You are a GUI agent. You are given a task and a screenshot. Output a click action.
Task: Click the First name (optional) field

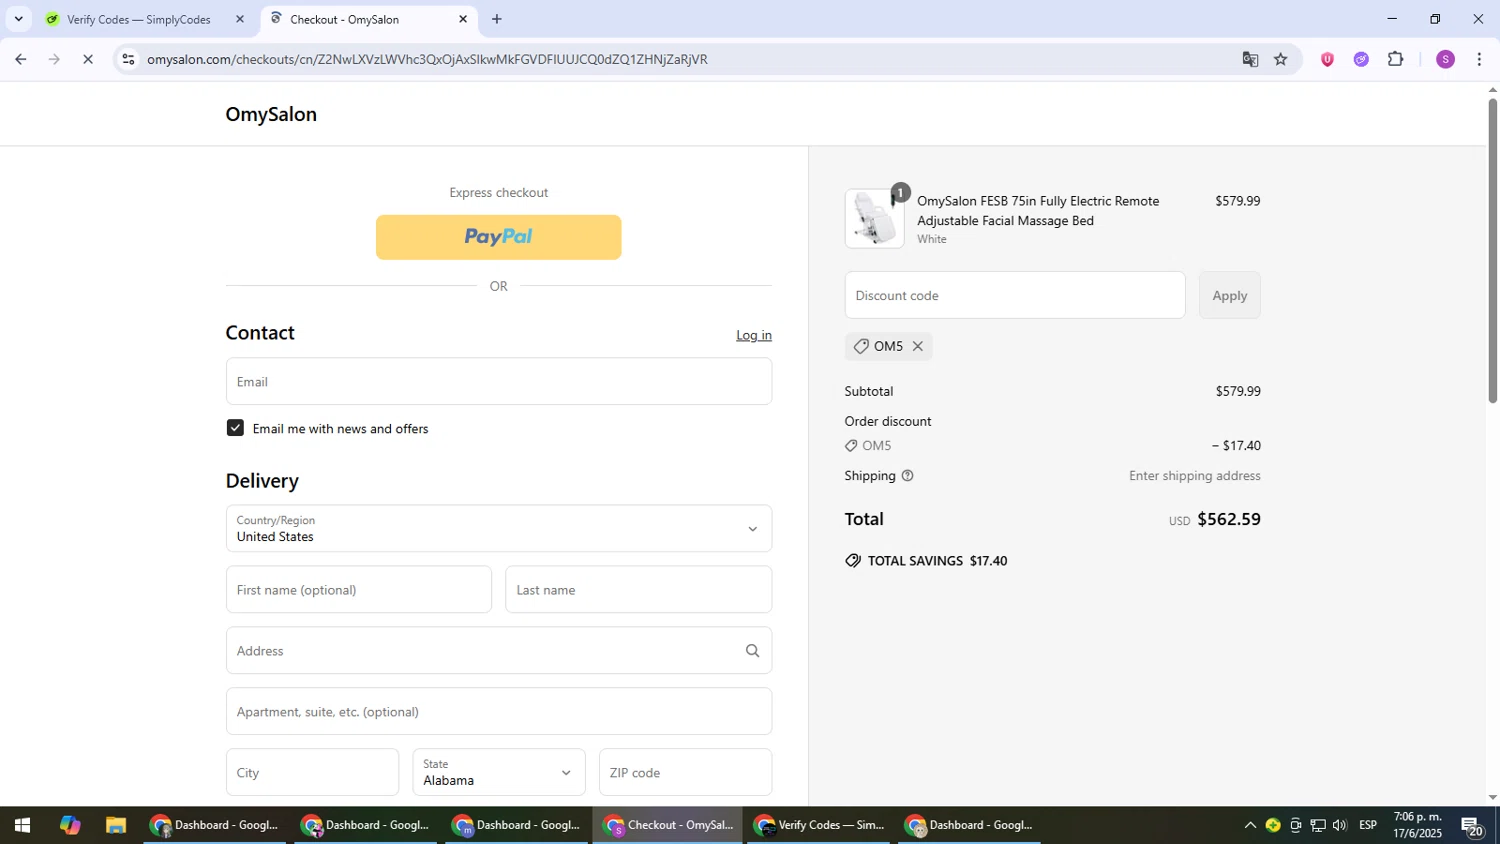coord(358,589)
